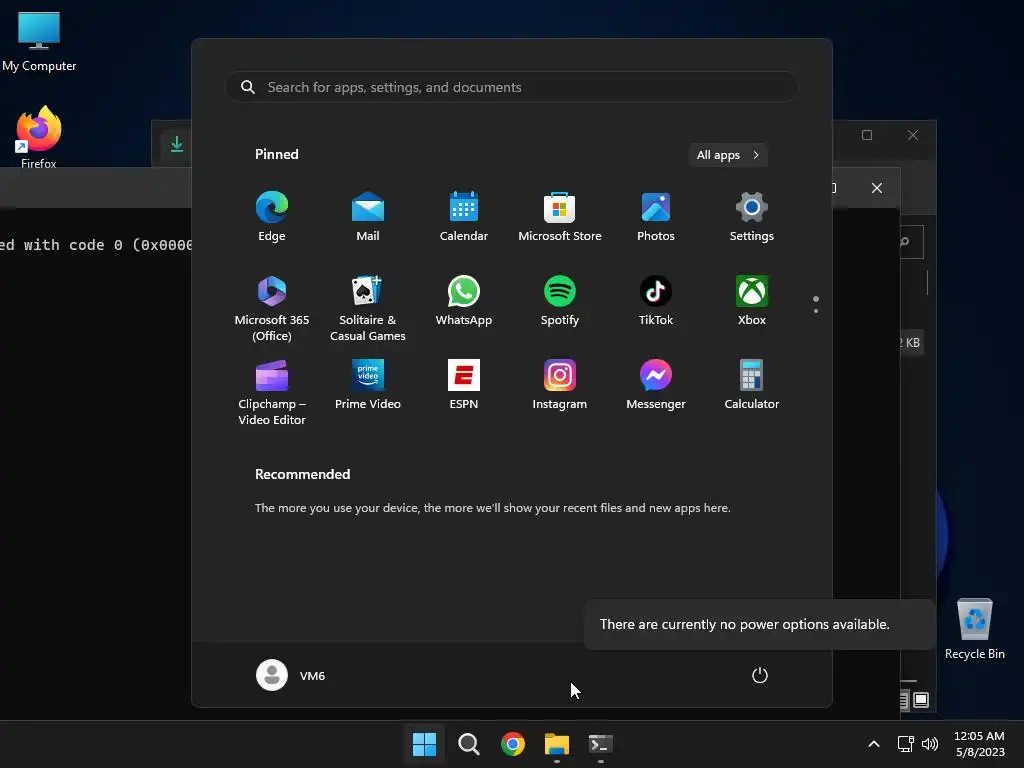Launch the Calculator app

click(x=752, y=385)
